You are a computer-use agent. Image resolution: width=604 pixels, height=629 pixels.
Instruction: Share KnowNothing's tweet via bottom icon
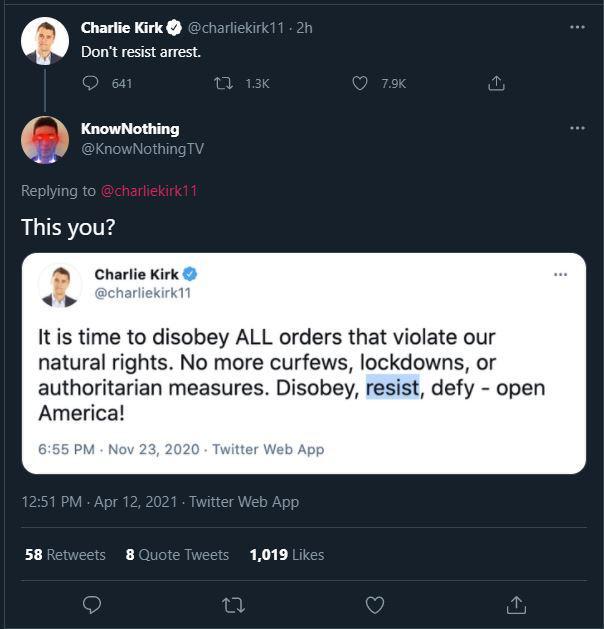[x=516, y=604]
